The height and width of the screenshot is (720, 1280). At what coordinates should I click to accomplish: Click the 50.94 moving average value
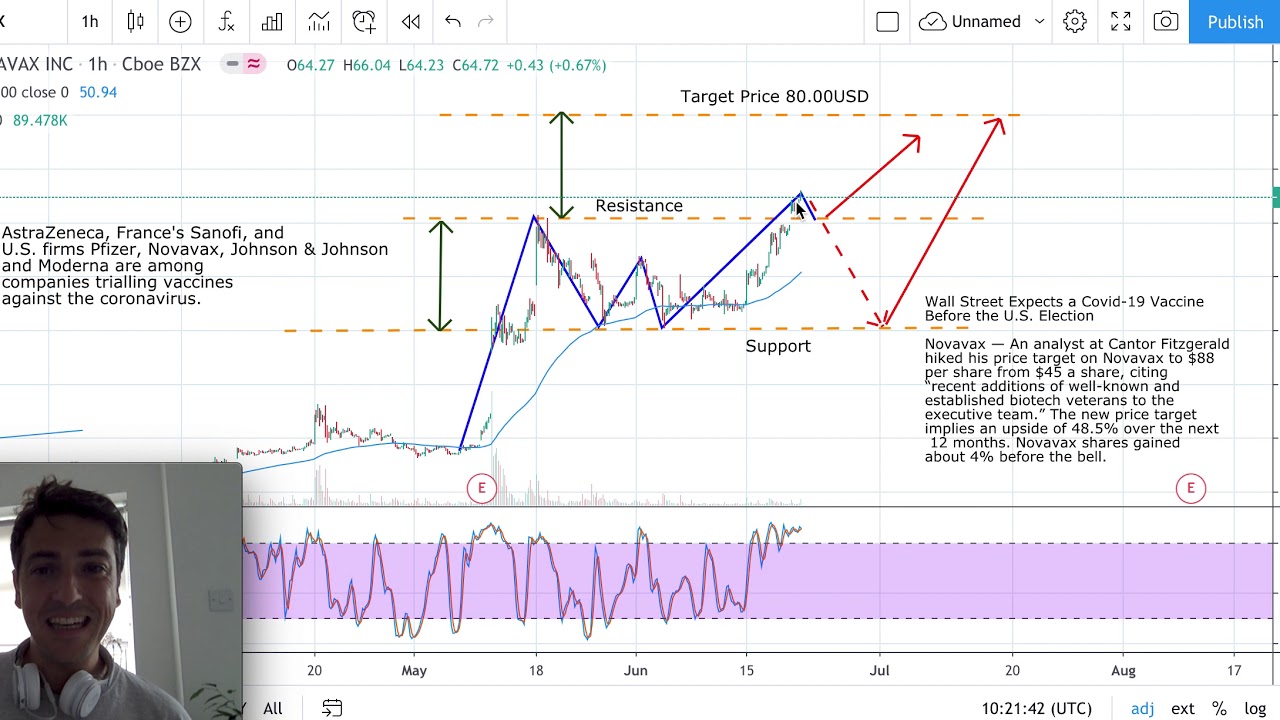click(98, 92)
